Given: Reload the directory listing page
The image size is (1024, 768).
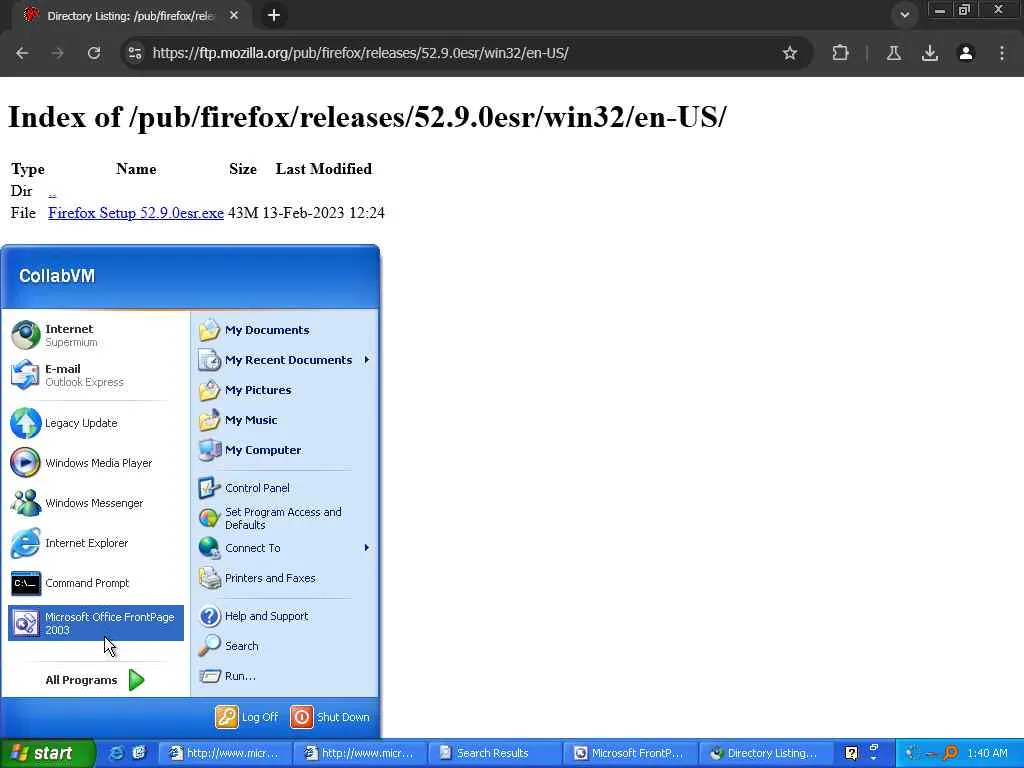Looking at the screenshot, I should coord(94,53).
